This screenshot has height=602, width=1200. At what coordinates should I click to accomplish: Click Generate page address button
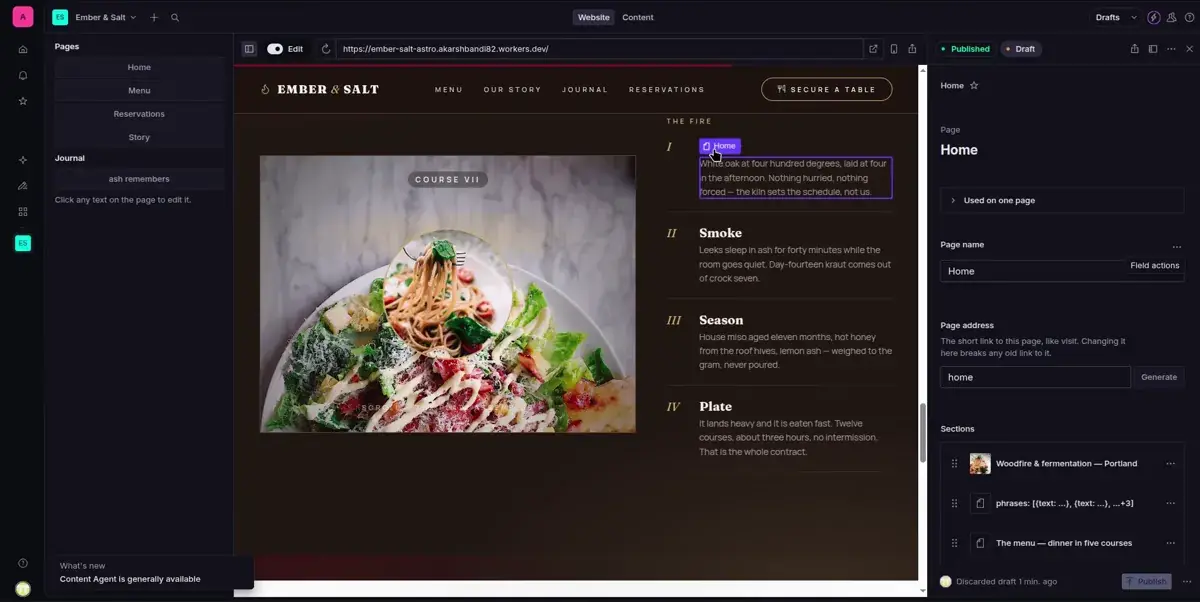click(x=1159, y=377)
